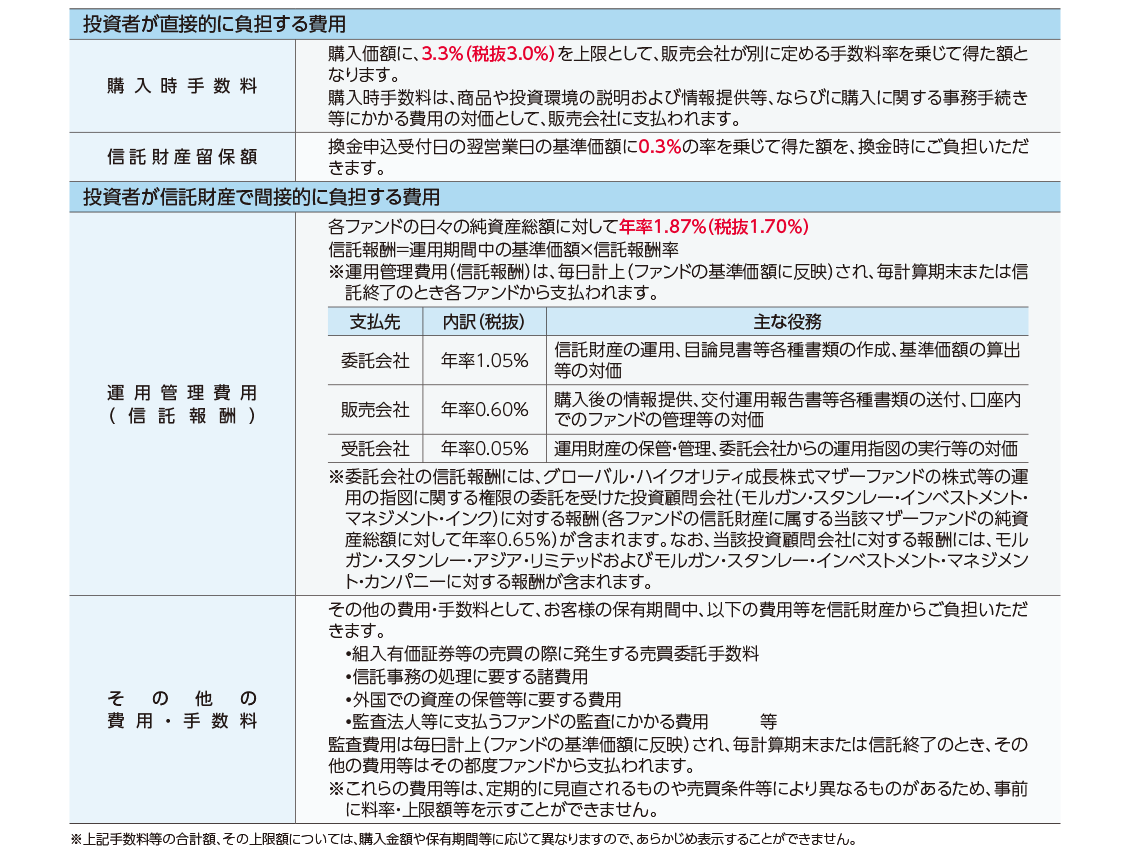Screen dimensions: 1130x867
Task: Select the 受託会社 cell
Action: (375, 448)
